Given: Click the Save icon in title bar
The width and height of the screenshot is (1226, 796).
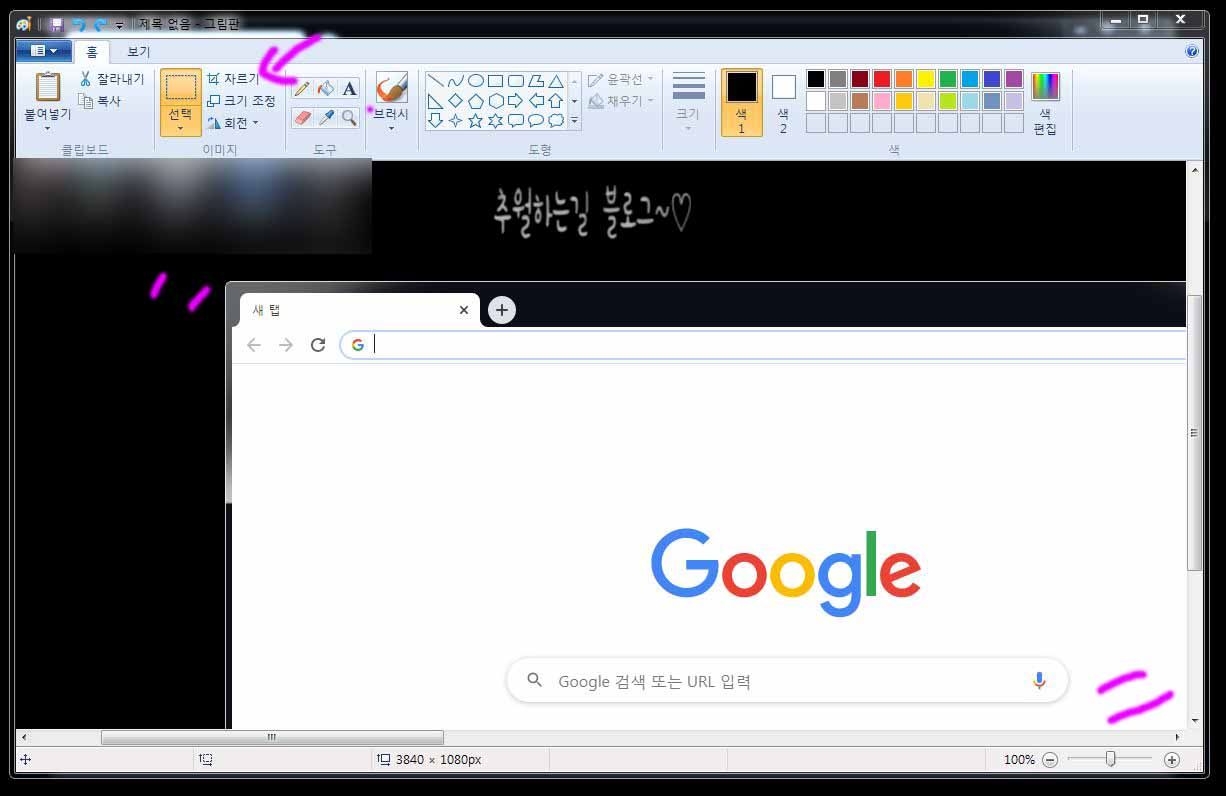Looking at the screenshot, I should point(57,23).
